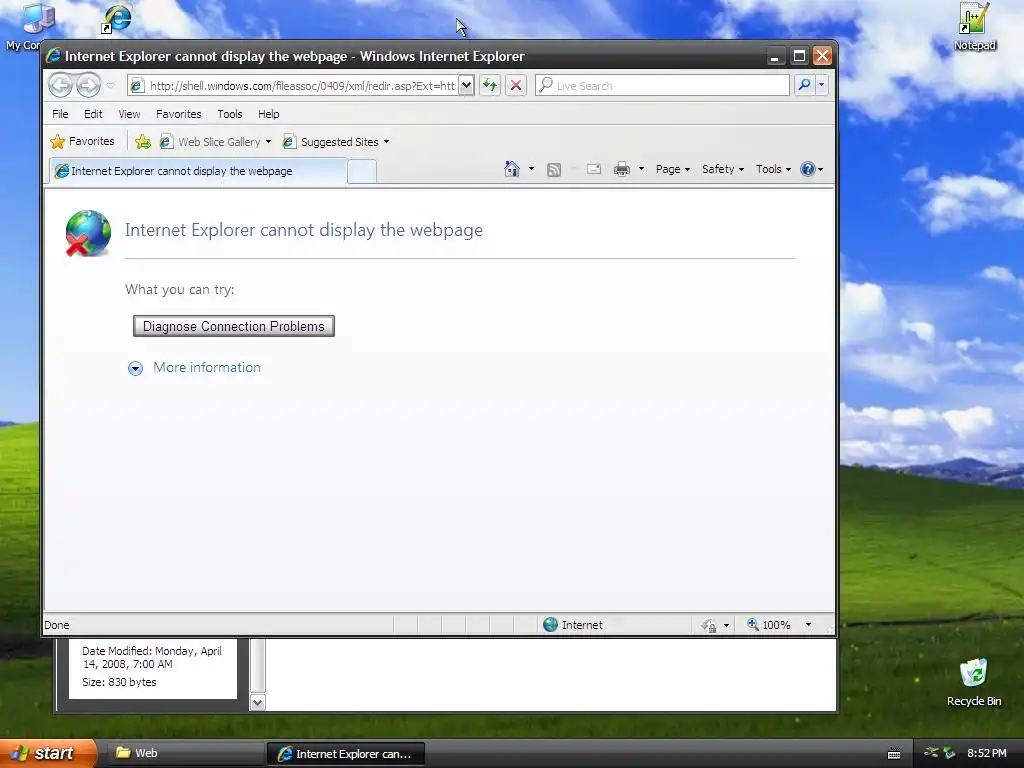
Task: Expand the Suggested Sites dropdown arrow
Action: 387,142
